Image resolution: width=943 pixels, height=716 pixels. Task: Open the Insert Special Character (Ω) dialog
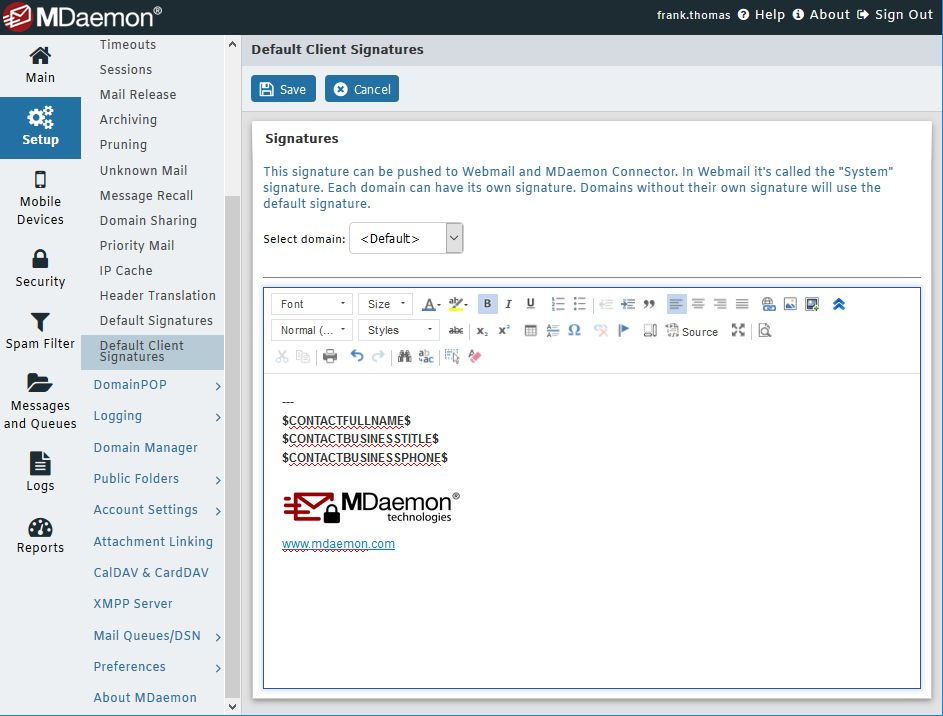pyautogui.click(x=574, y=330)
